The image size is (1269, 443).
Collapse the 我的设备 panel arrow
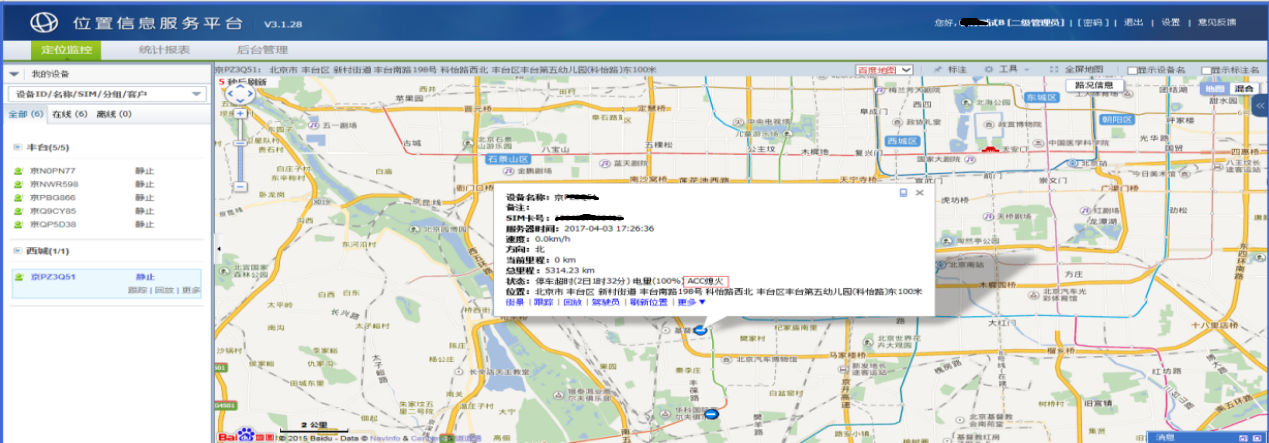tap(14, 74)
